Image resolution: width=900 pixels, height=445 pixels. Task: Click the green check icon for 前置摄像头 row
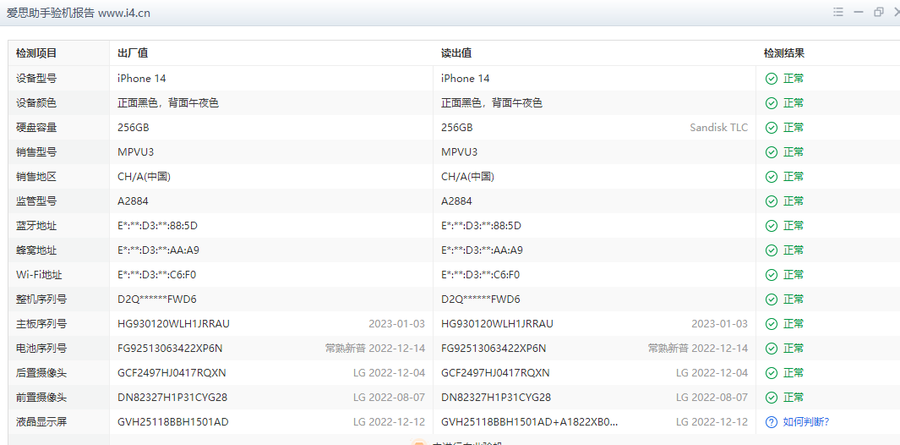coord(771,397)
